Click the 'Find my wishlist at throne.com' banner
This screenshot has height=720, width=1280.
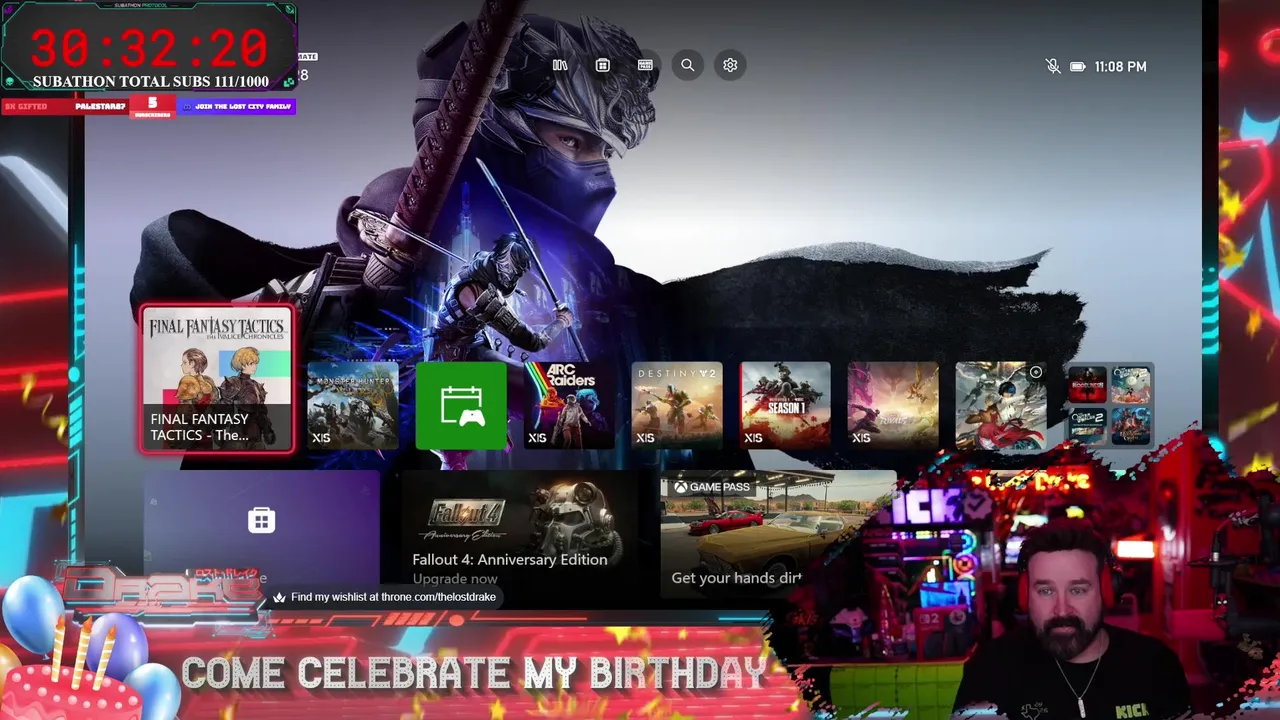click(x=385, y=597)
